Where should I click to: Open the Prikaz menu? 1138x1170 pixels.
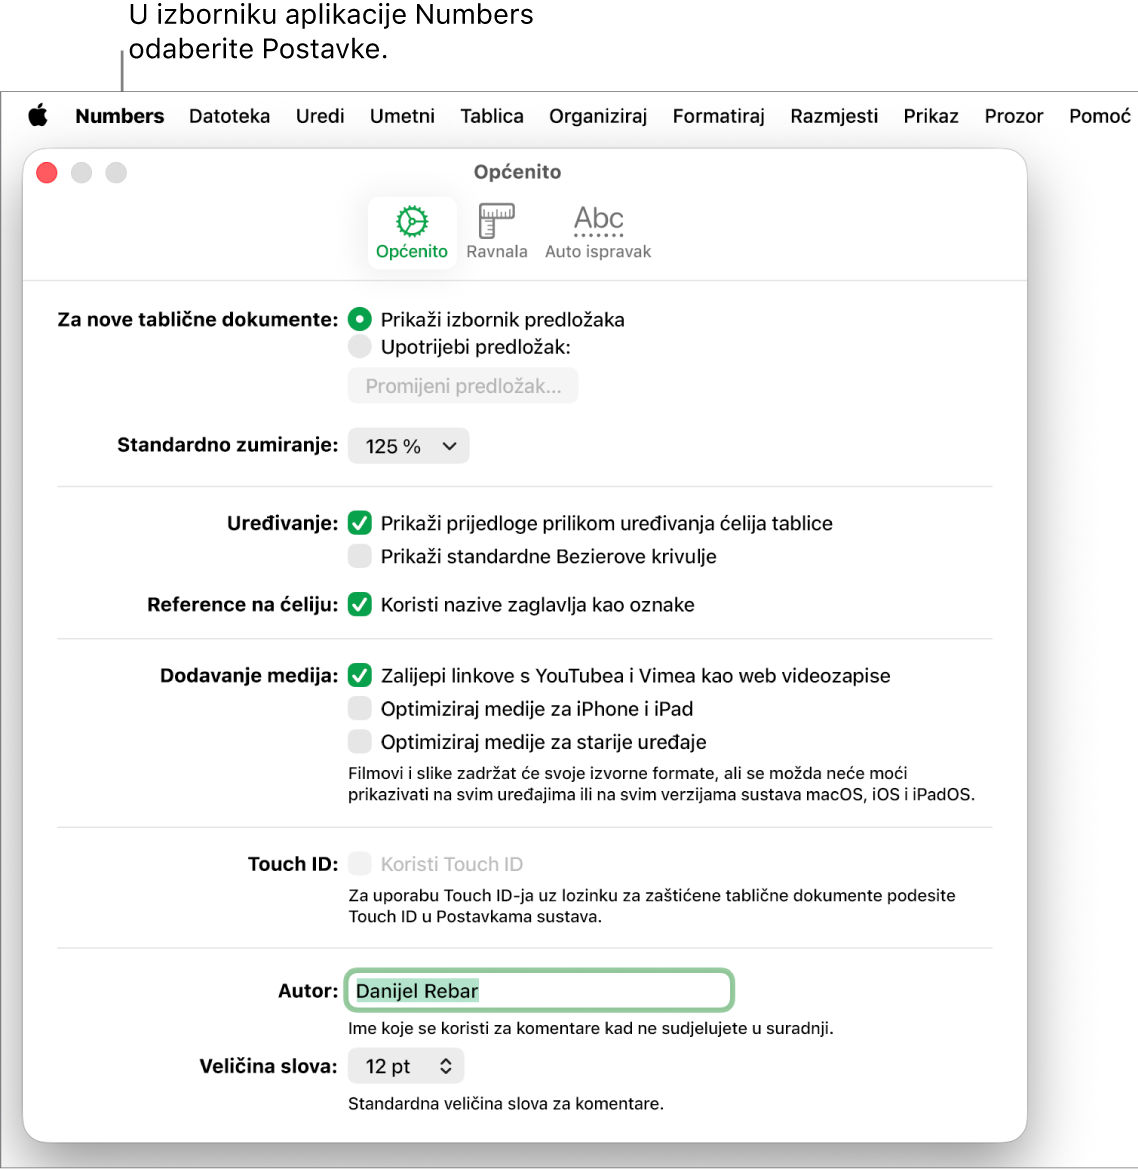point(931,116)
